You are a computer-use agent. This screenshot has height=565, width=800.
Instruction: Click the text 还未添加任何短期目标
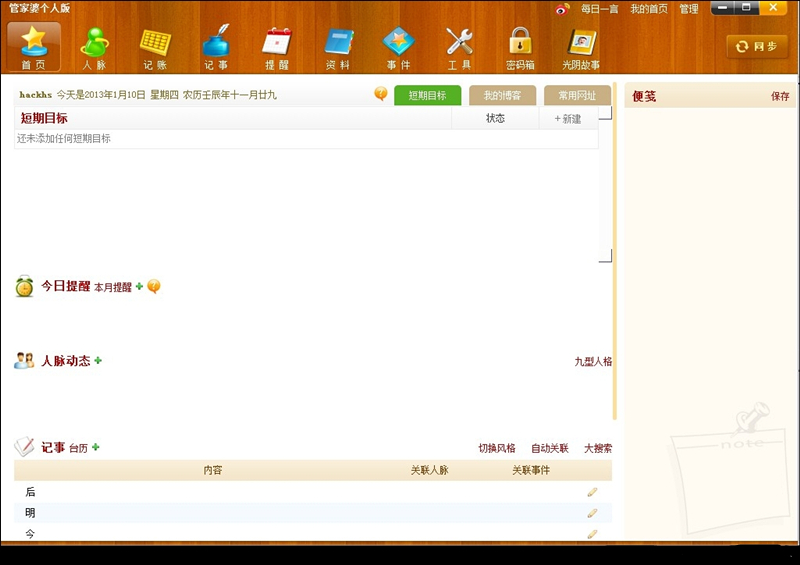click(x=64, y=138)
